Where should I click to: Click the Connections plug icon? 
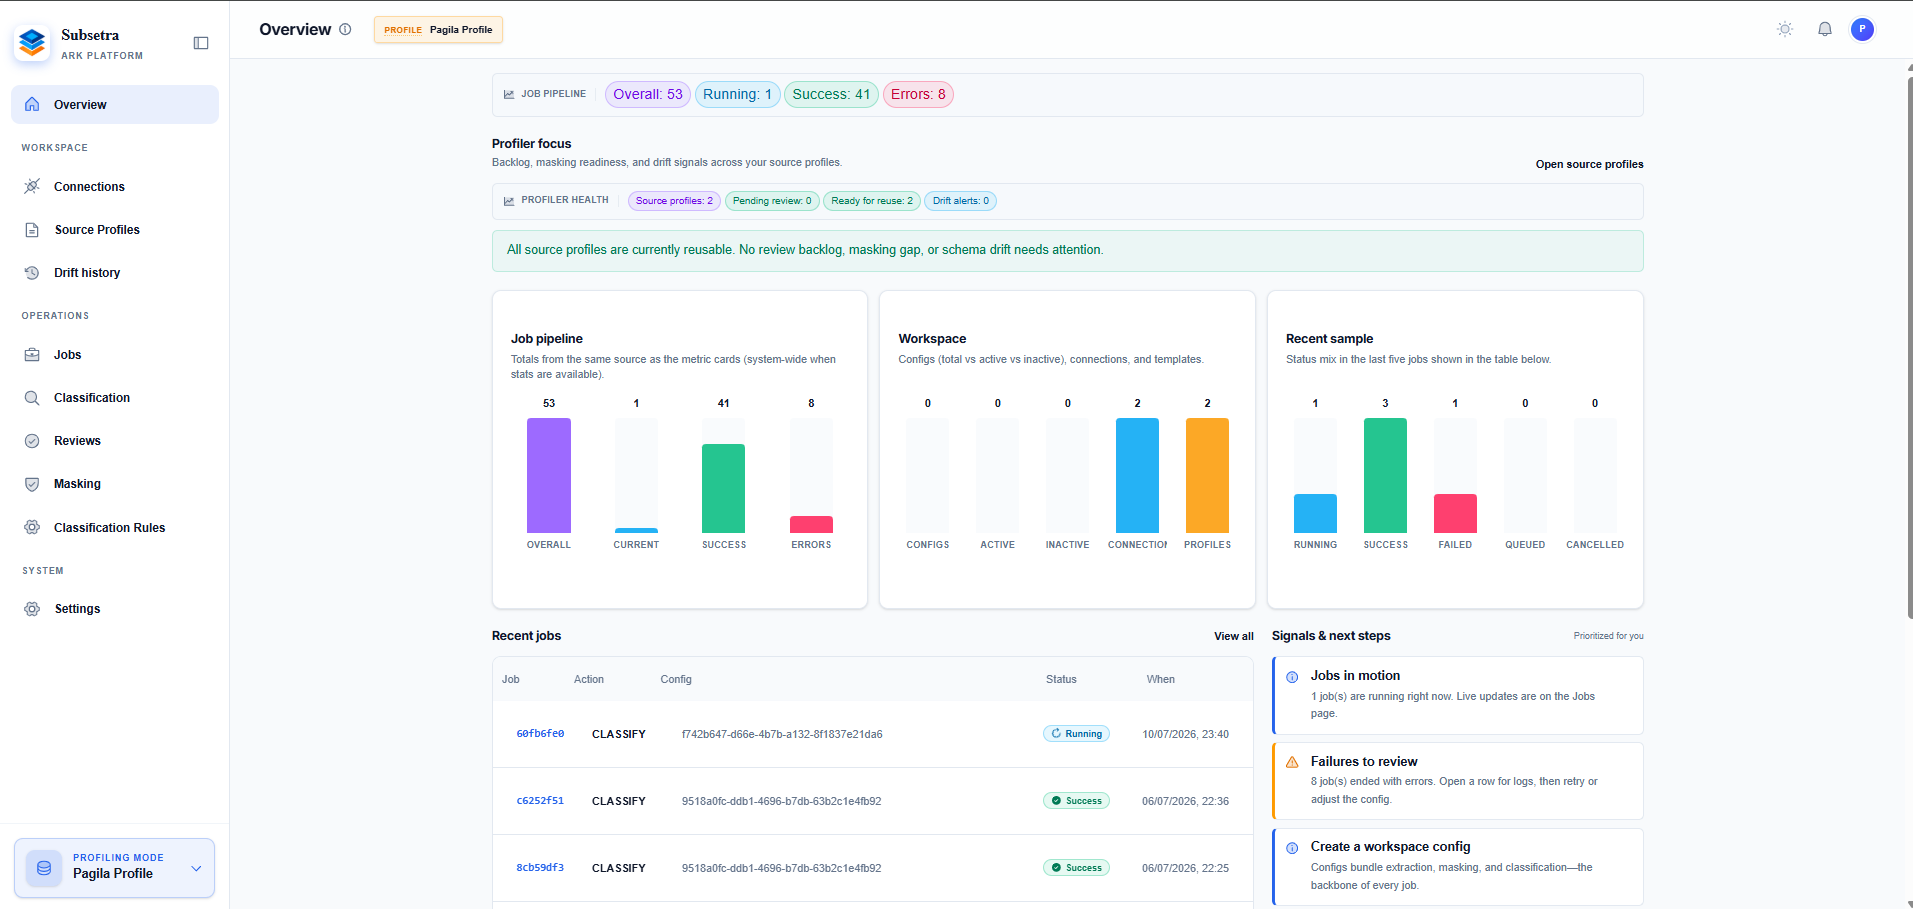pos(32,186)
